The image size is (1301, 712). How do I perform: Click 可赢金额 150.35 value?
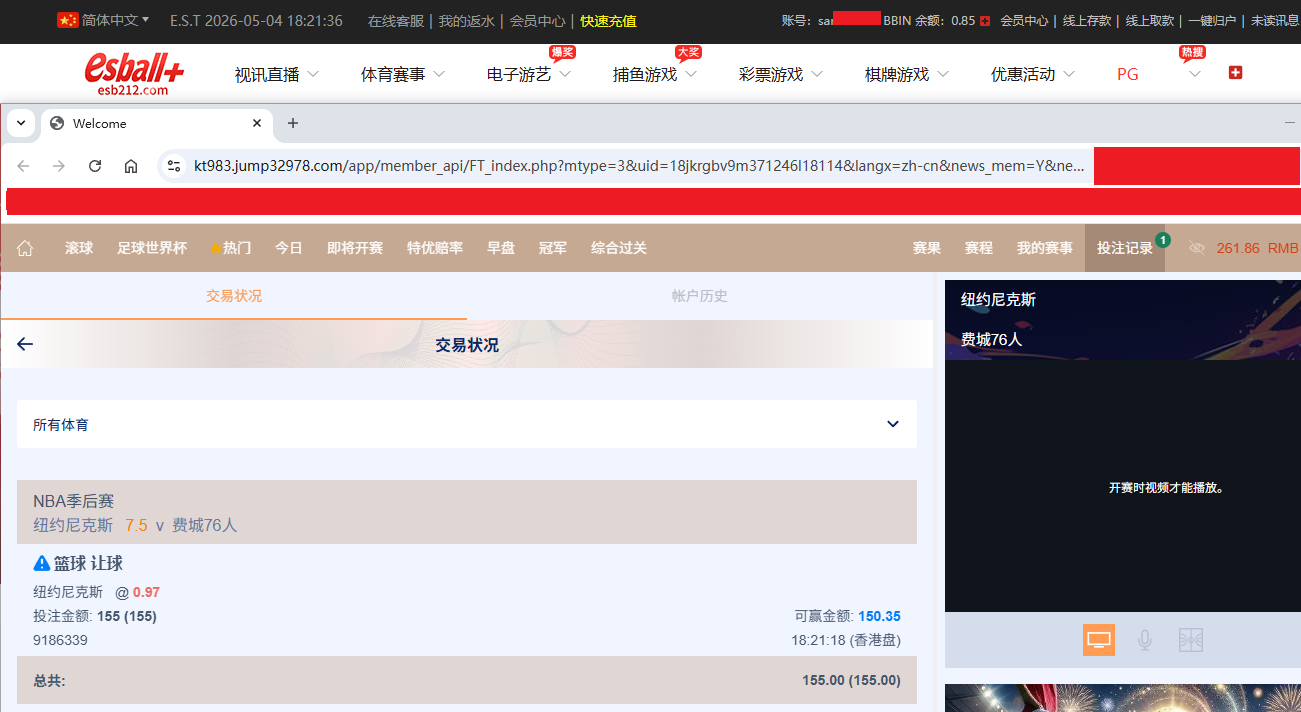(879, 616)
